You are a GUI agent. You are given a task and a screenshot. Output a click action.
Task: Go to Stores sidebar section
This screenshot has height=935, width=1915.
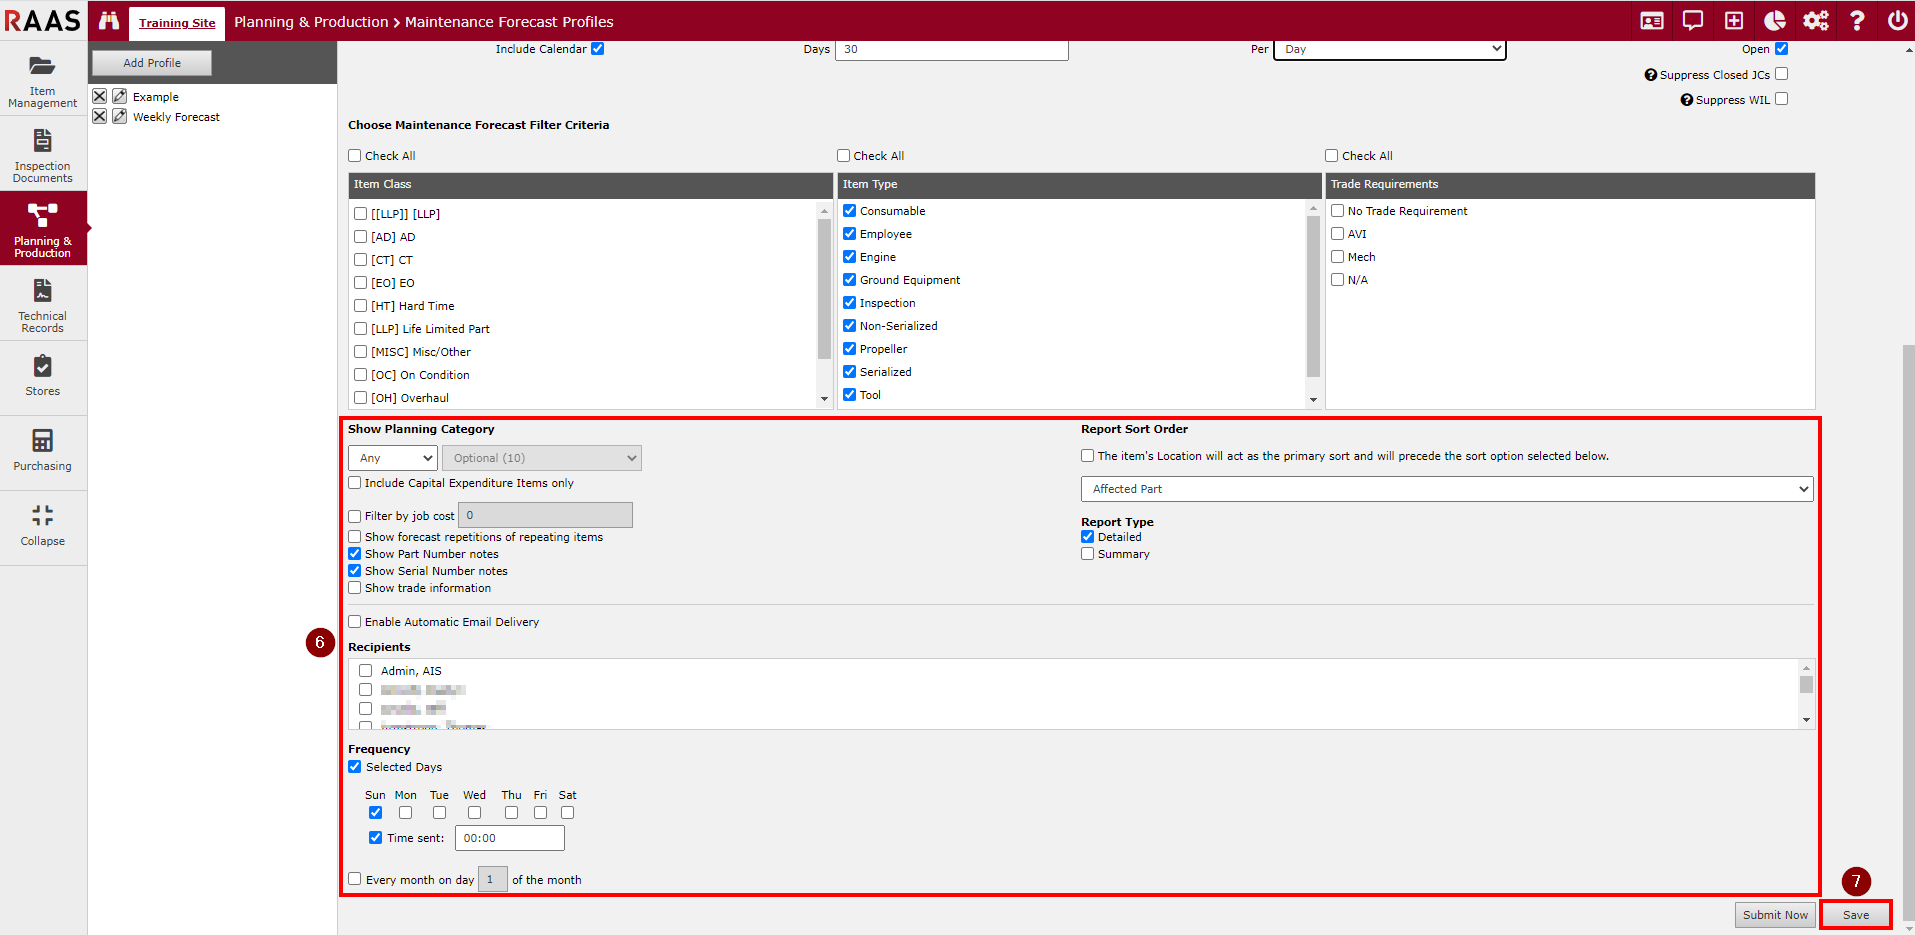coord(43,377)
